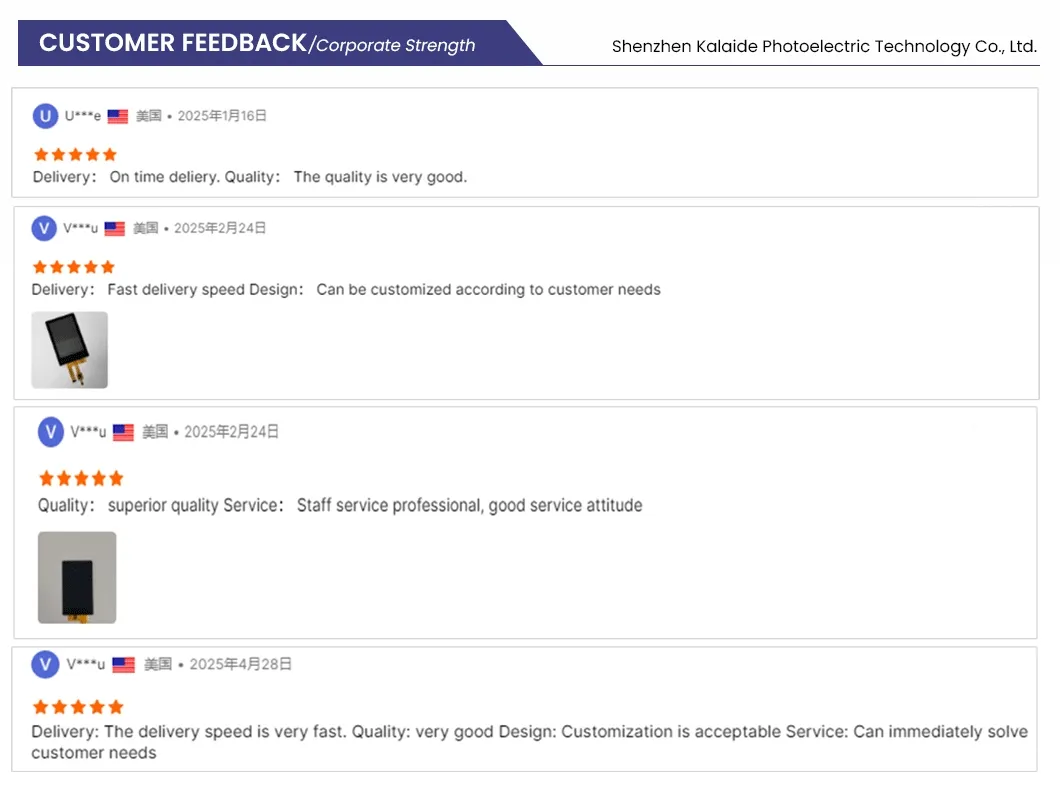Click the 2025年4月28日 review date

(x=240, y=665)
